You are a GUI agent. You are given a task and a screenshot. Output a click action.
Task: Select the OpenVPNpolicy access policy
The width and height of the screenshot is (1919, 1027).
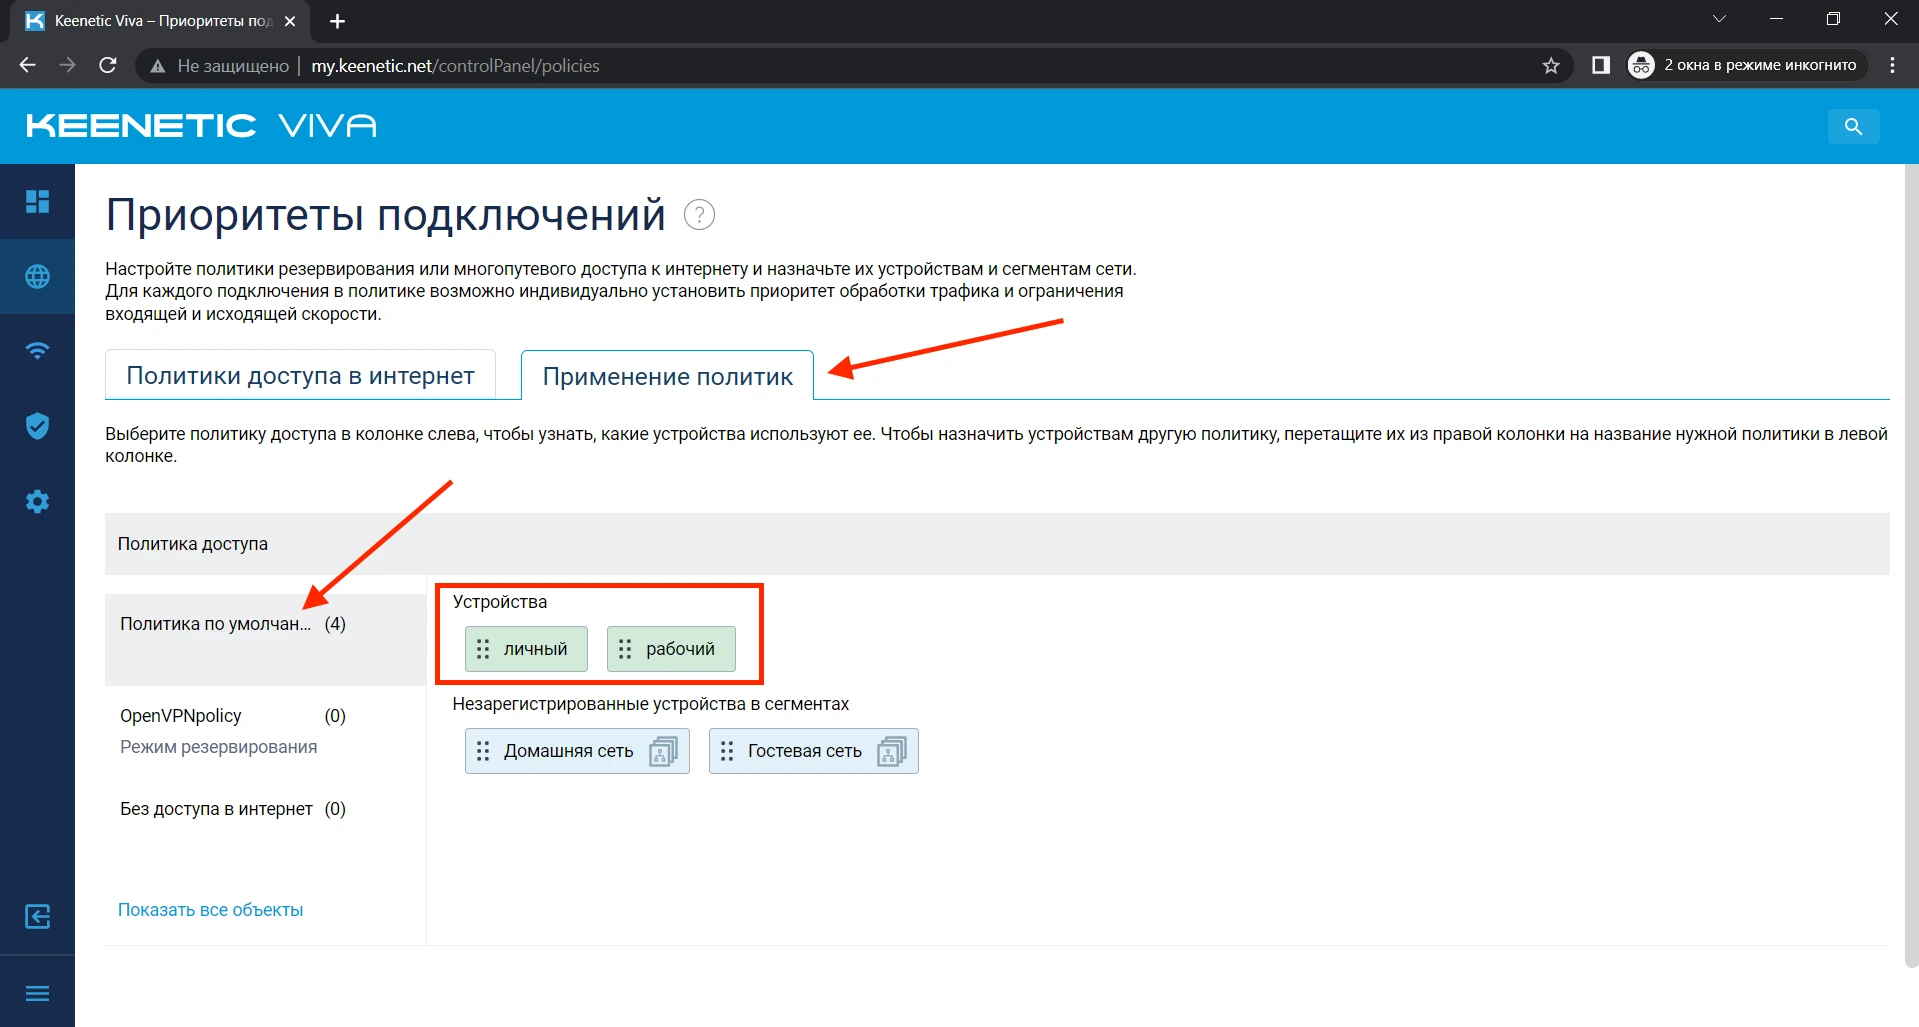click(x=180, y=715)
